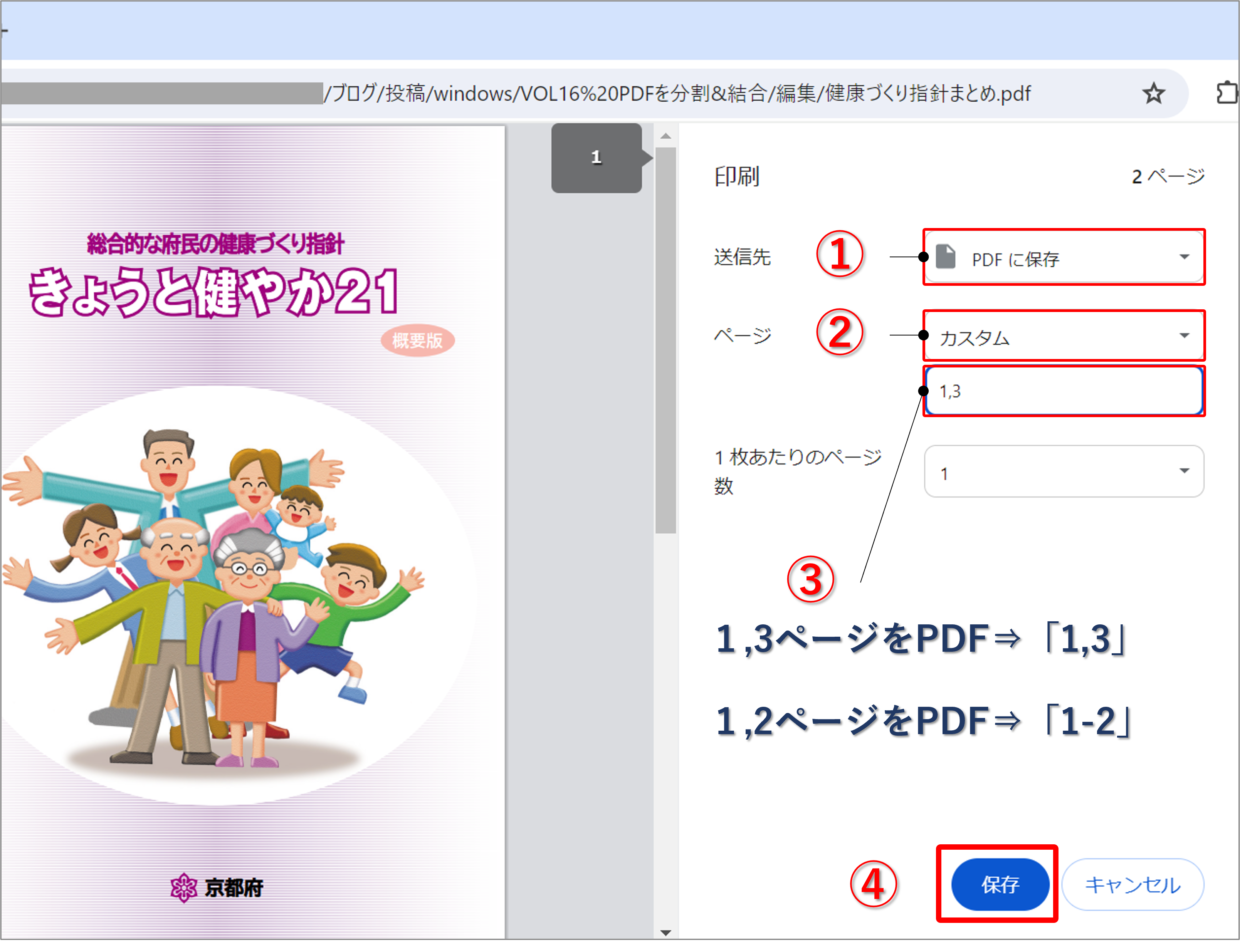Viewport: 1240px width, 951px height.
Task: Open the 1枚あたりのページ数 dropdown
Action: click(1063, 472)
